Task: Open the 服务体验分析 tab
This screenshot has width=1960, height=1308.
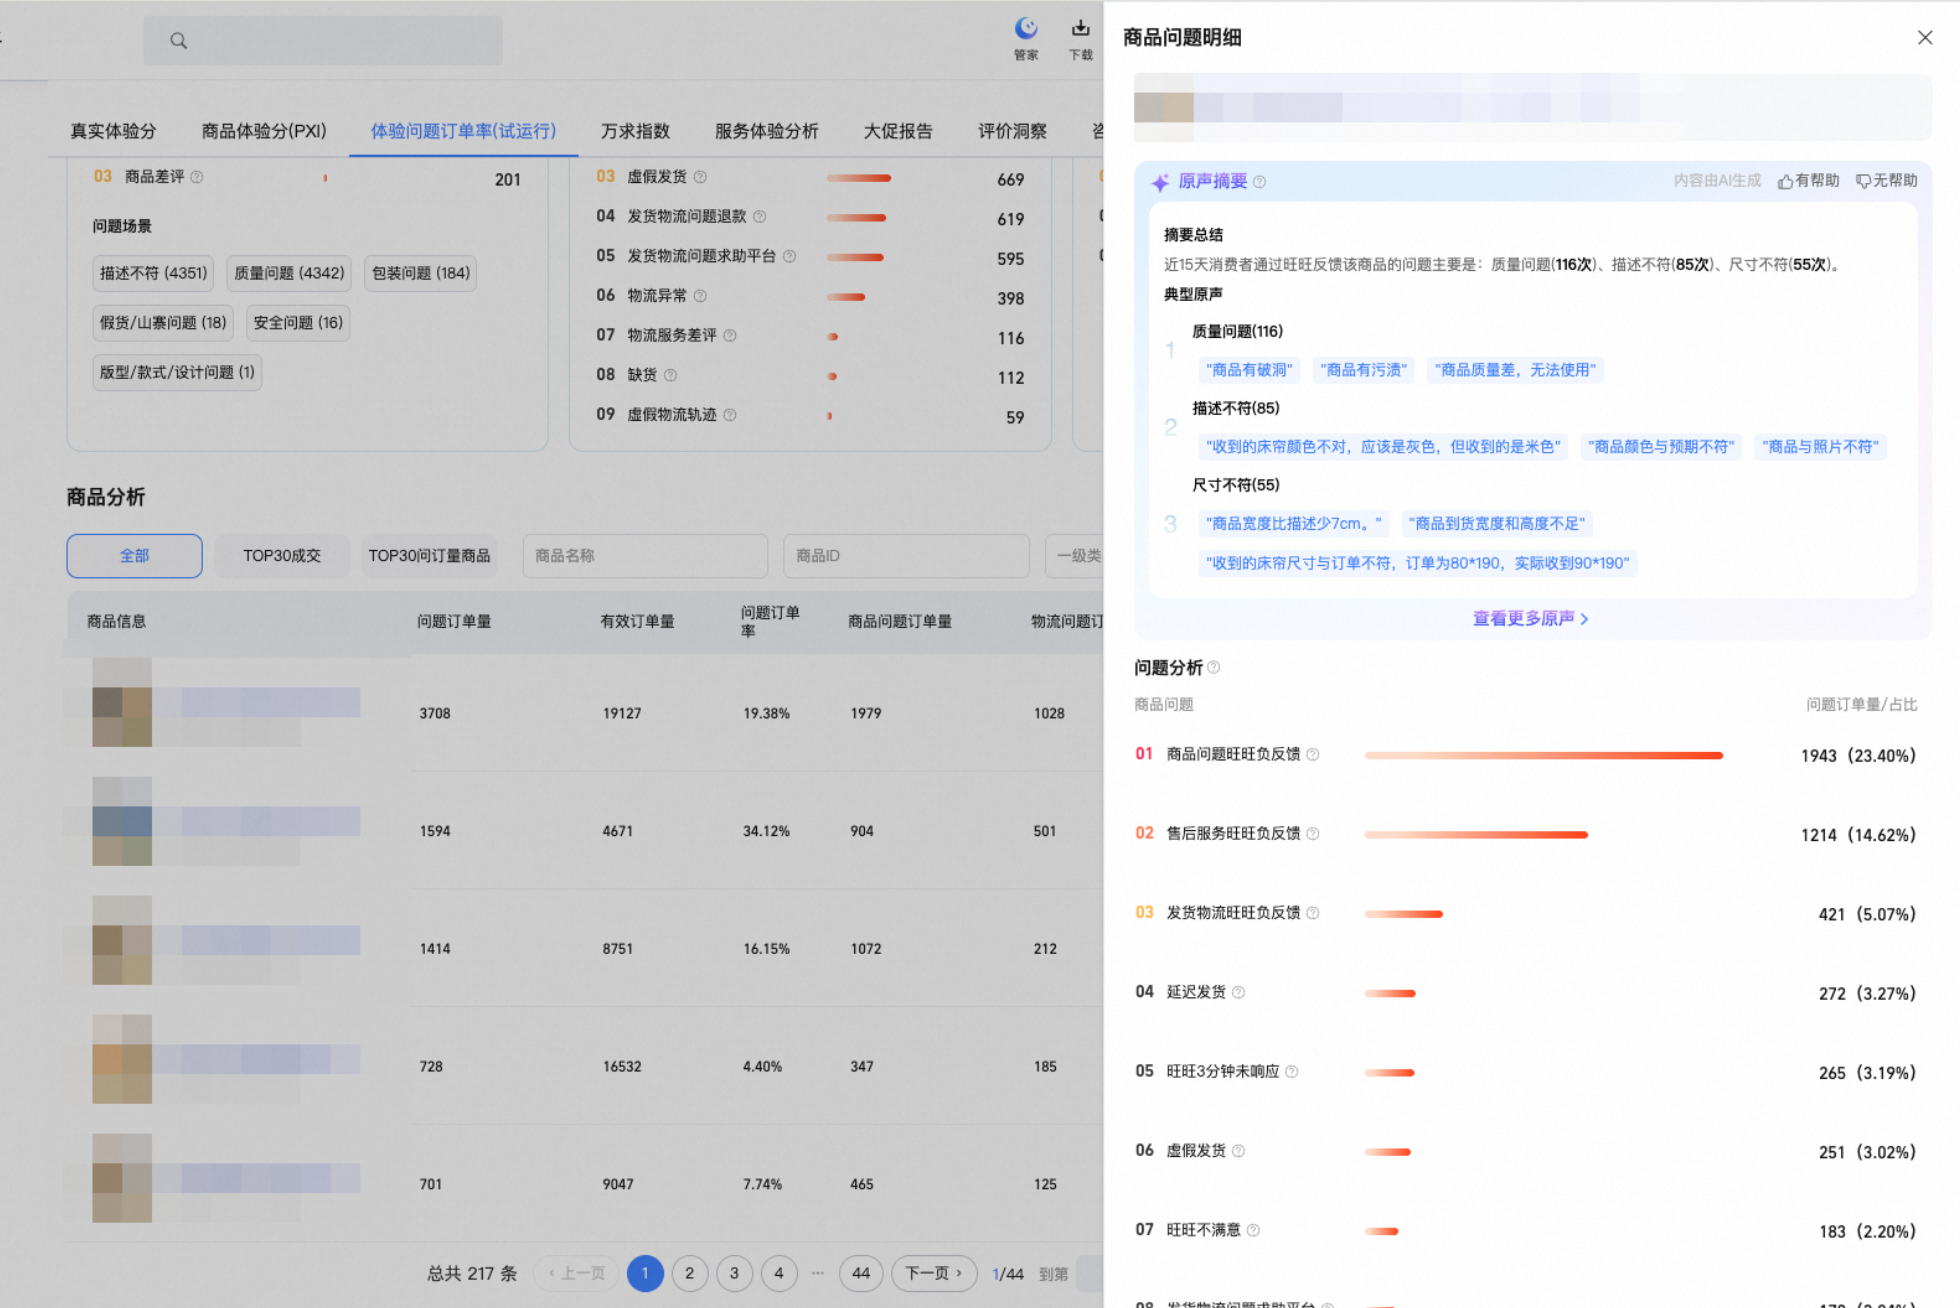Action: coord(766,131)
